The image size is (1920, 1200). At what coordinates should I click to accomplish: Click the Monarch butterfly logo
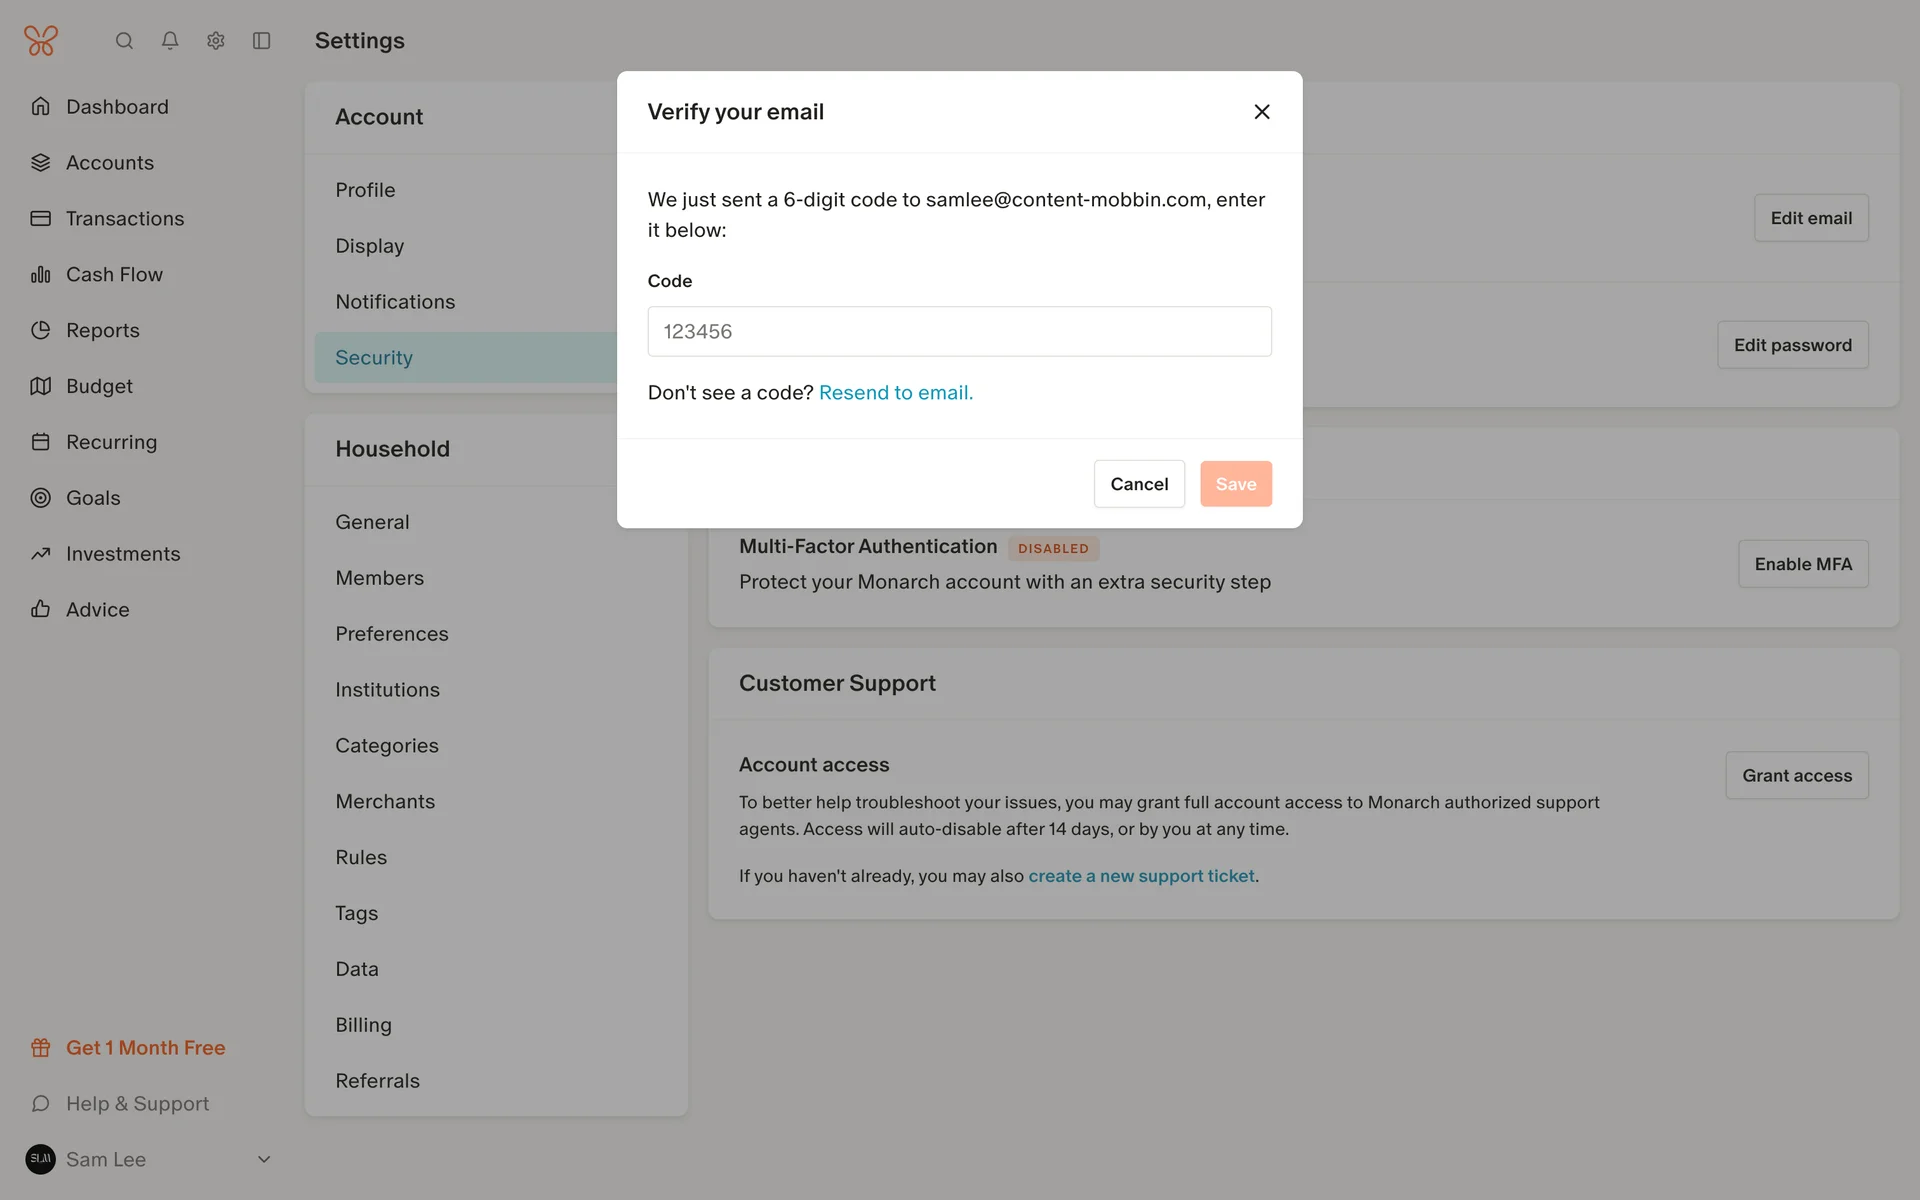(x=41, y=41)
